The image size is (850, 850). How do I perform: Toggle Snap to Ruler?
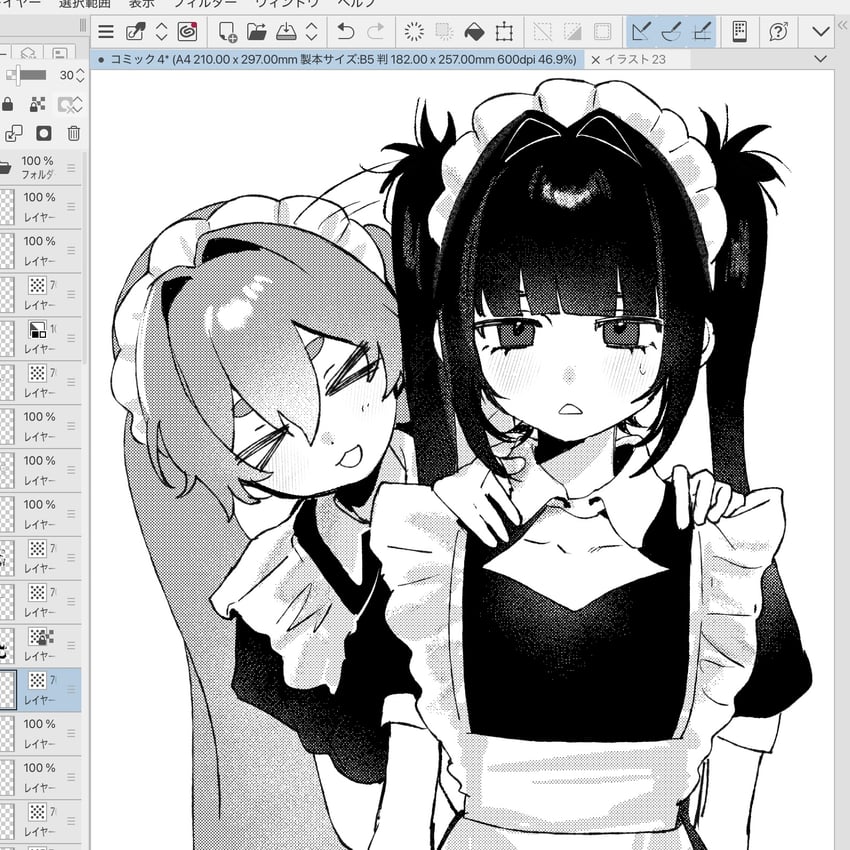[x=641, y=31]
